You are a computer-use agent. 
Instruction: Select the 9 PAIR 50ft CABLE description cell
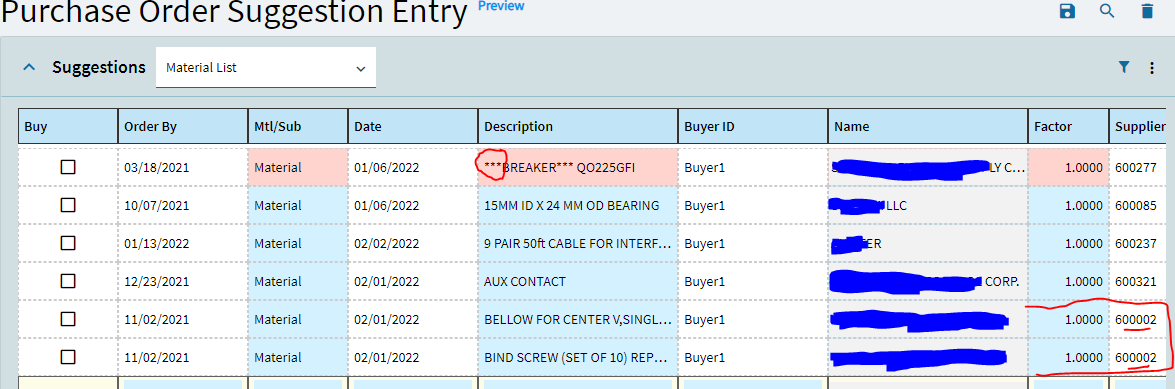click(x=578, y=244)
